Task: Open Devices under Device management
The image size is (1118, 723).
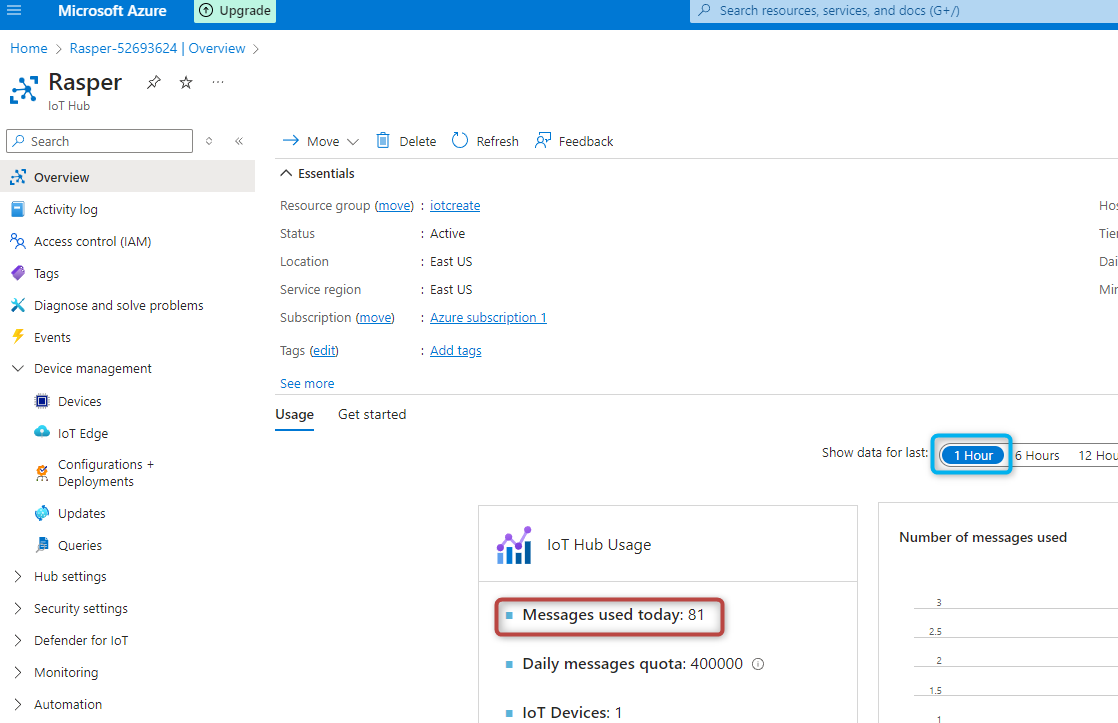Action: coord(79,401)
